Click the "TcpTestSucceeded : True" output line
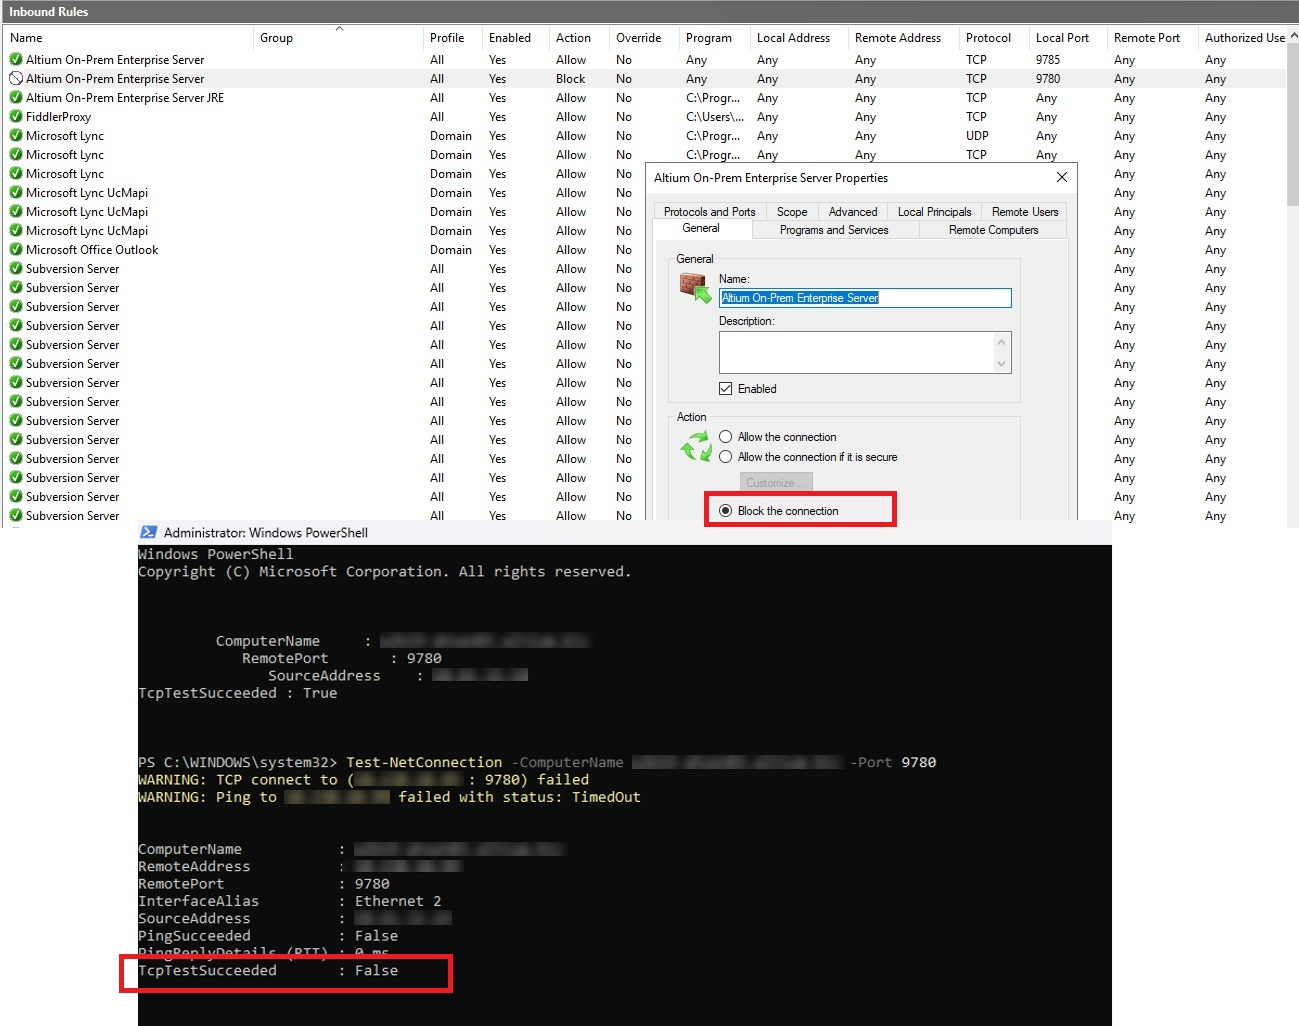The width and height of the screenshot is (1299, 1026). 238,693
